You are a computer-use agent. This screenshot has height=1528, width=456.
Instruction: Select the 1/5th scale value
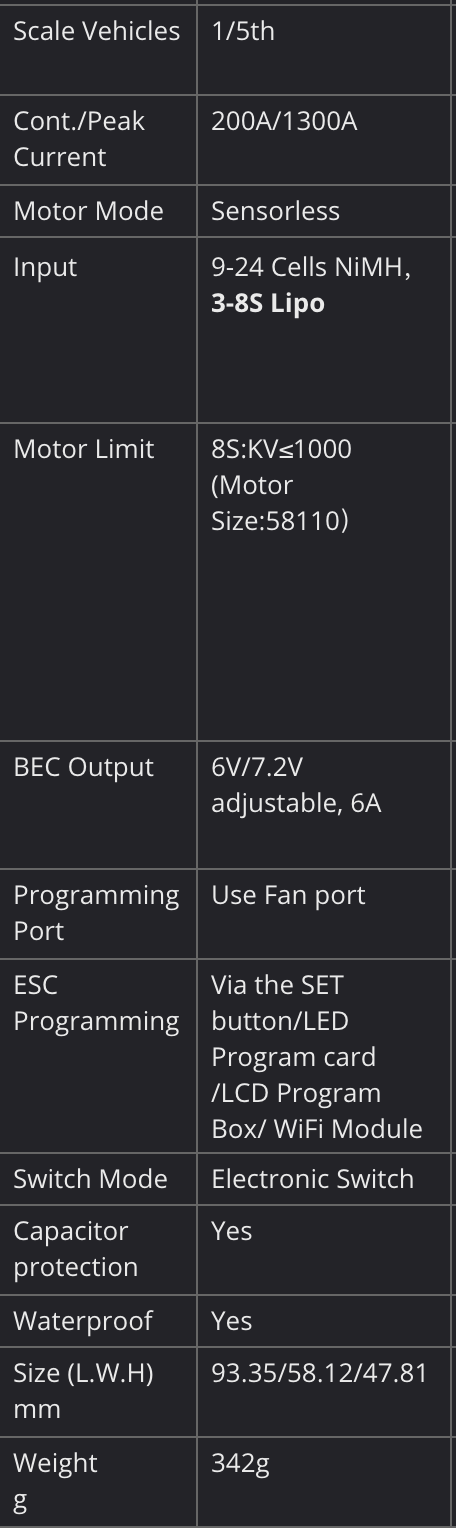pos(243,31)
